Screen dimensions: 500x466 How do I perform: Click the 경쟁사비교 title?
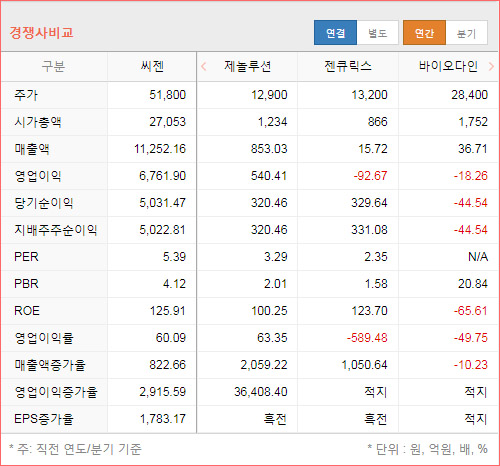tap(41, 33)
